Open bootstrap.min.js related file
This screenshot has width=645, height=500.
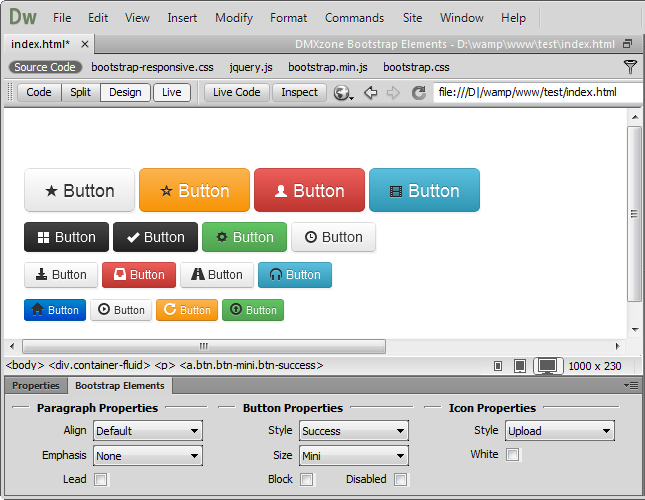[327, 67]
